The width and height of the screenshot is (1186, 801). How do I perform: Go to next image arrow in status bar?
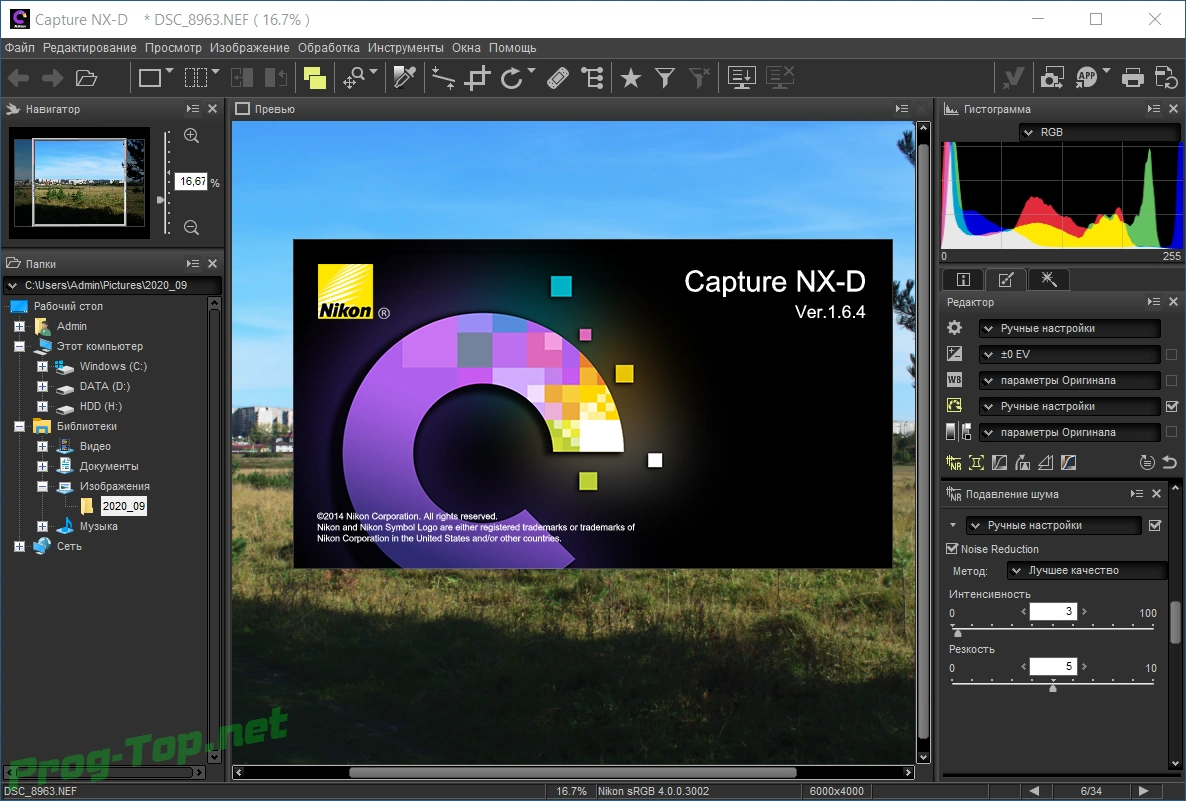(x=1144, y=791)
